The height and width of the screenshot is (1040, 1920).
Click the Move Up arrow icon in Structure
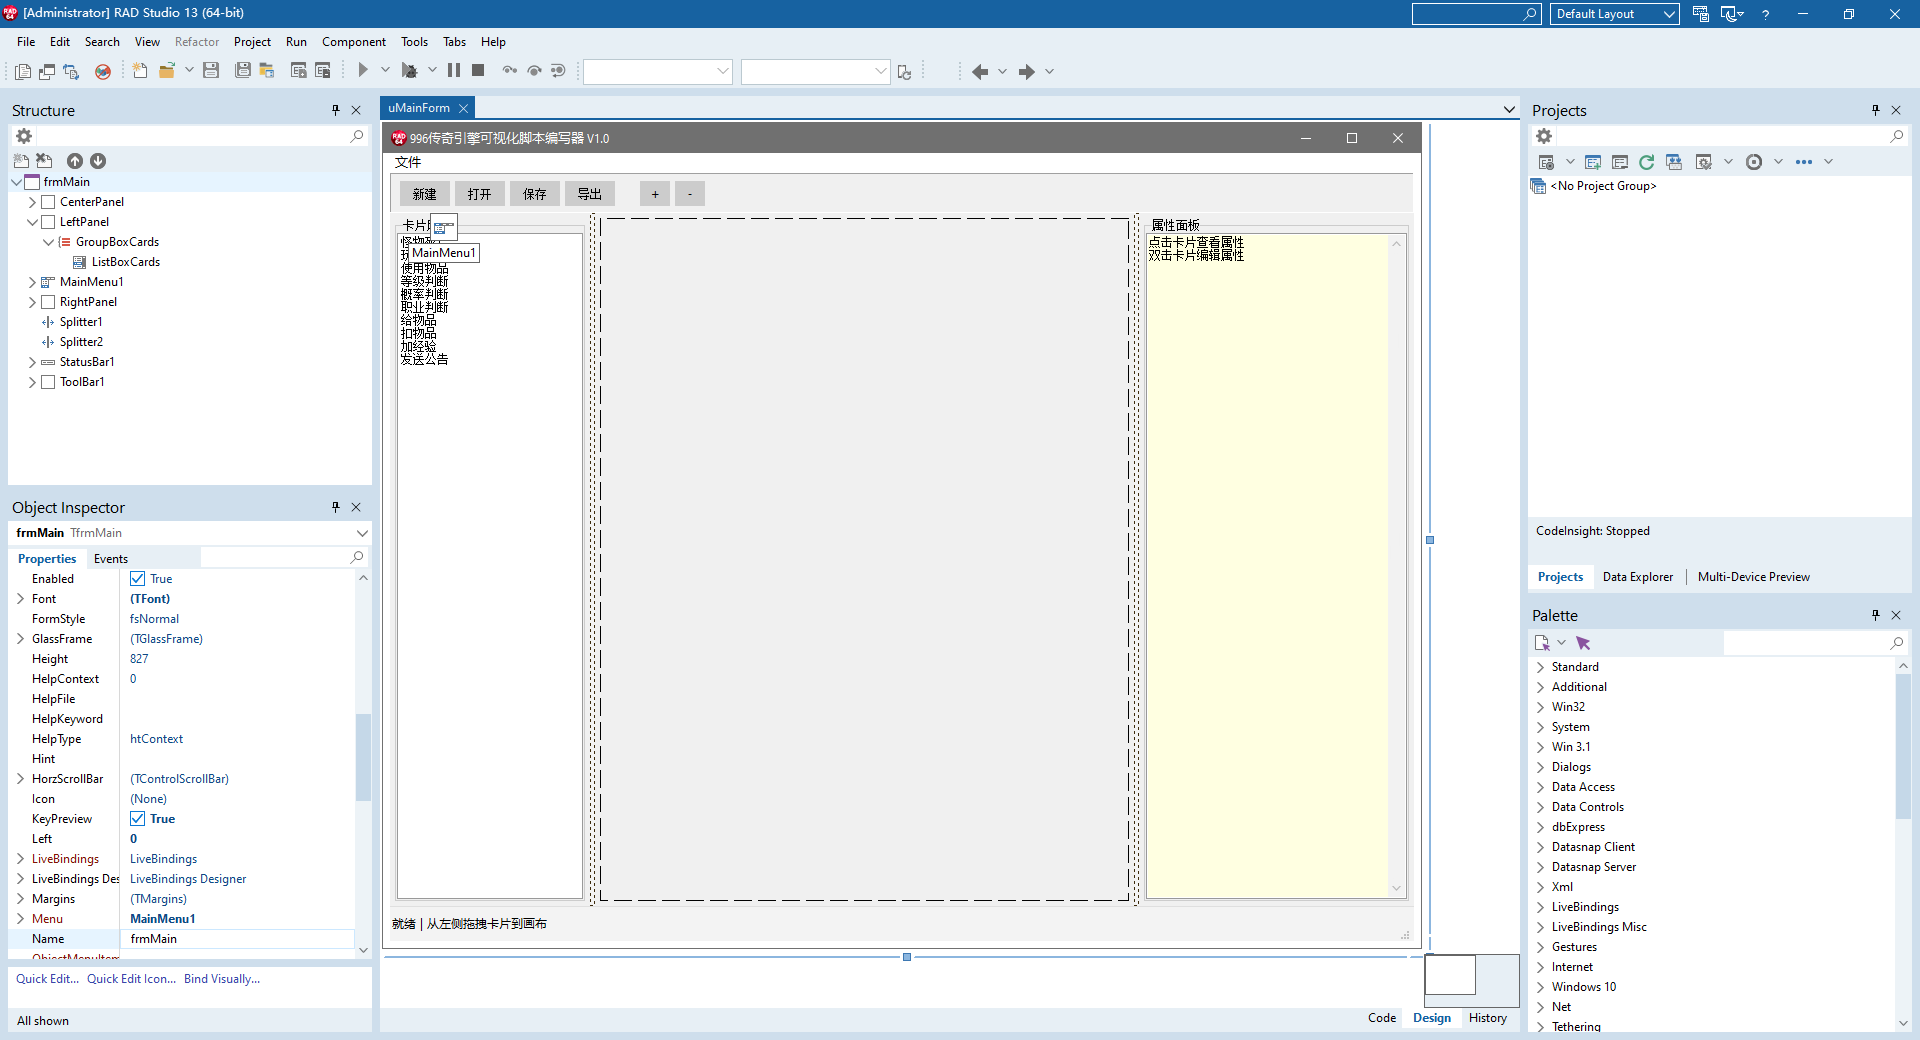tap(75, 161)
